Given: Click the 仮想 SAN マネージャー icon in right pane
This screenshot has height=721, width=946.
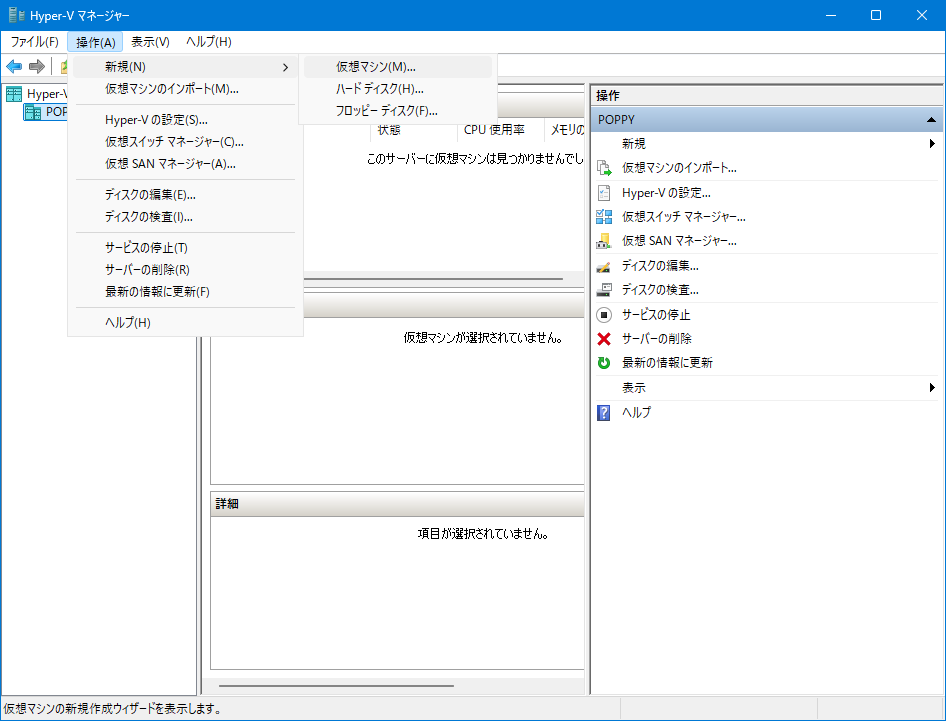Looking at the screenshot, I should [604, 241].
